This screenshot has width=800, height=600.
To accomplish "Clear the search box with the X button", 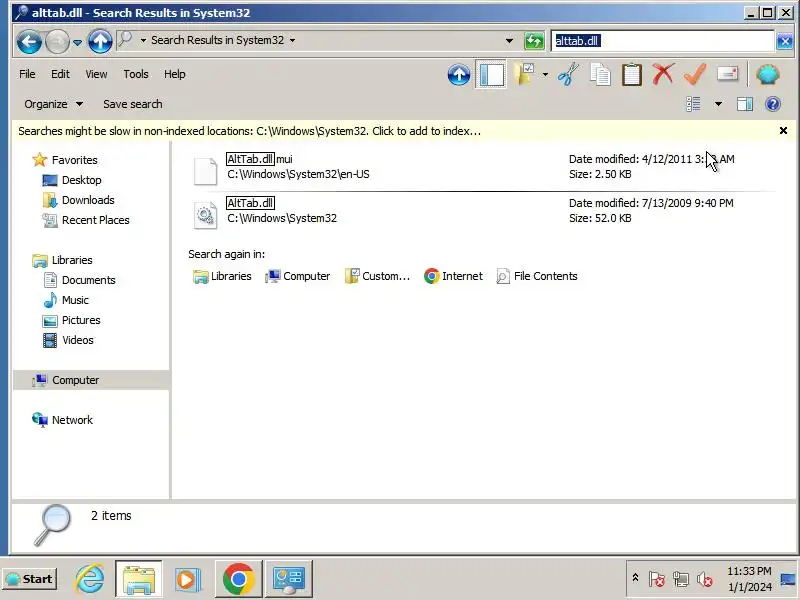I will (785, 41).
